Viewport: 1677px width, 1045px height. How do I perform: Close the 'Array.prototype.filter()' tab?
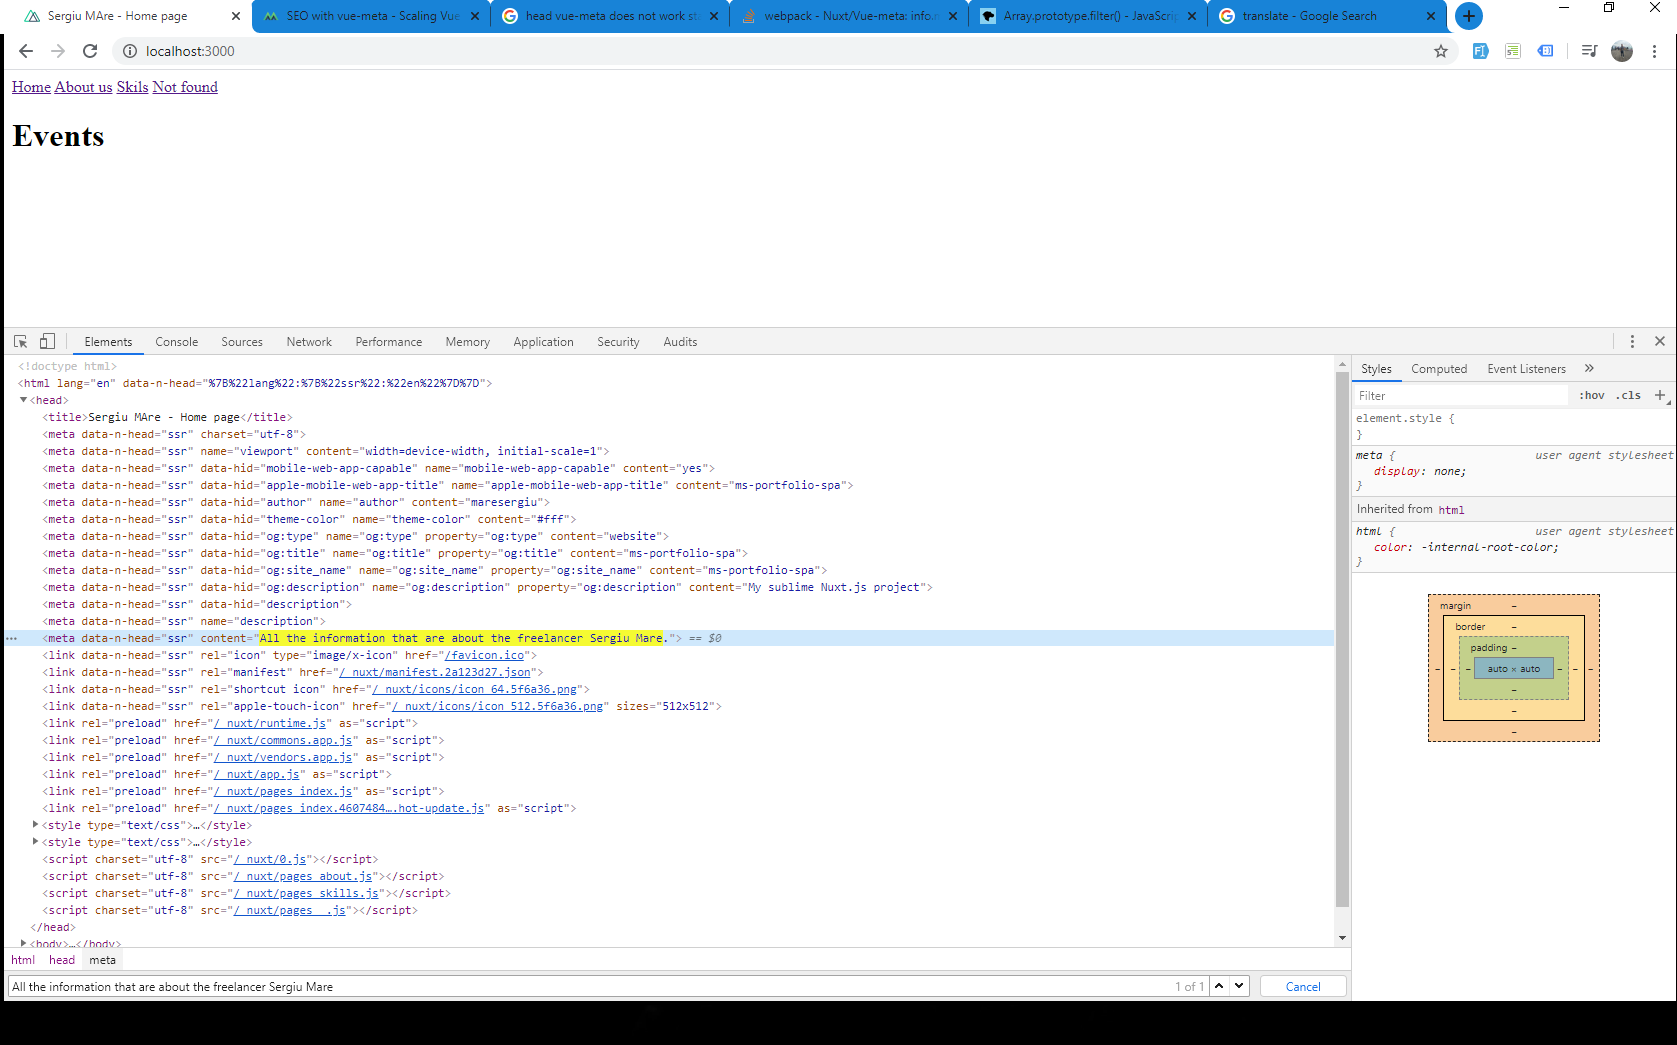(x=1191, y=16)
